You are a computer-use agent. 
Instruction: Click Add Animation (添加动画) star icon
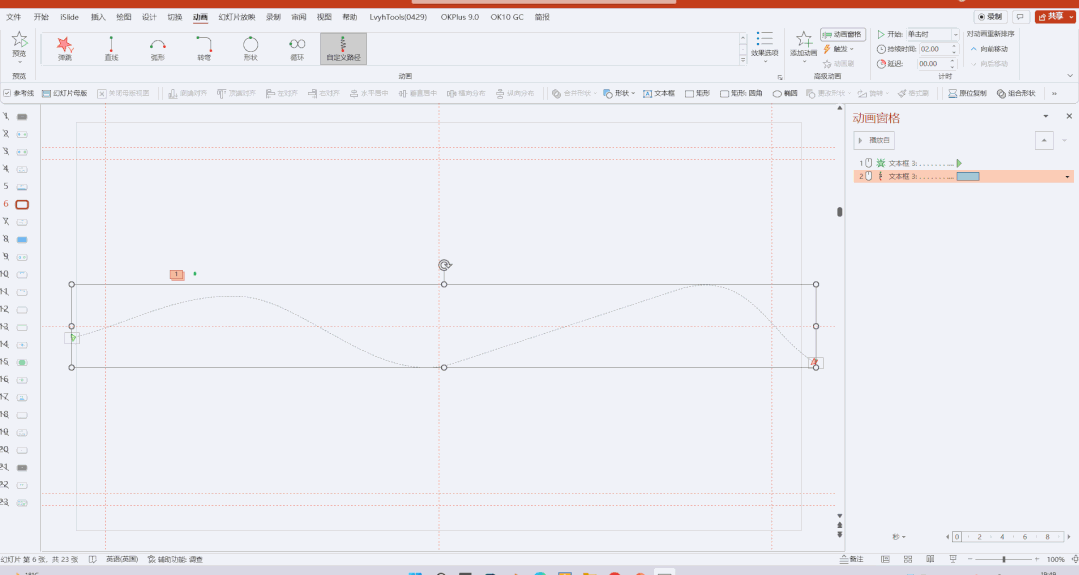804,40
